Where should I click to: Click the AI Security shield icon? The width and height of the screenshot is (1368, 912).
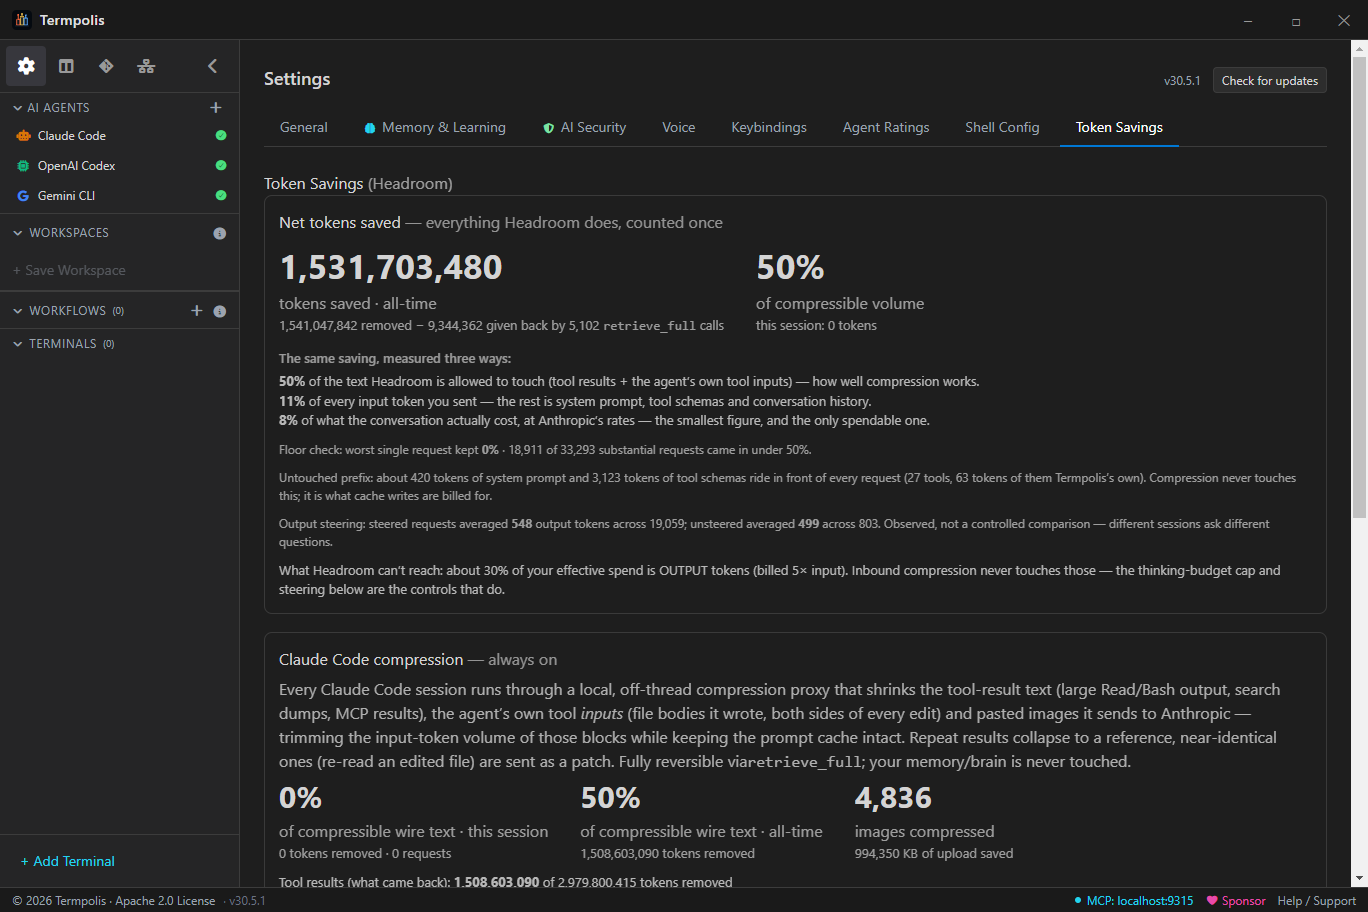549,128
